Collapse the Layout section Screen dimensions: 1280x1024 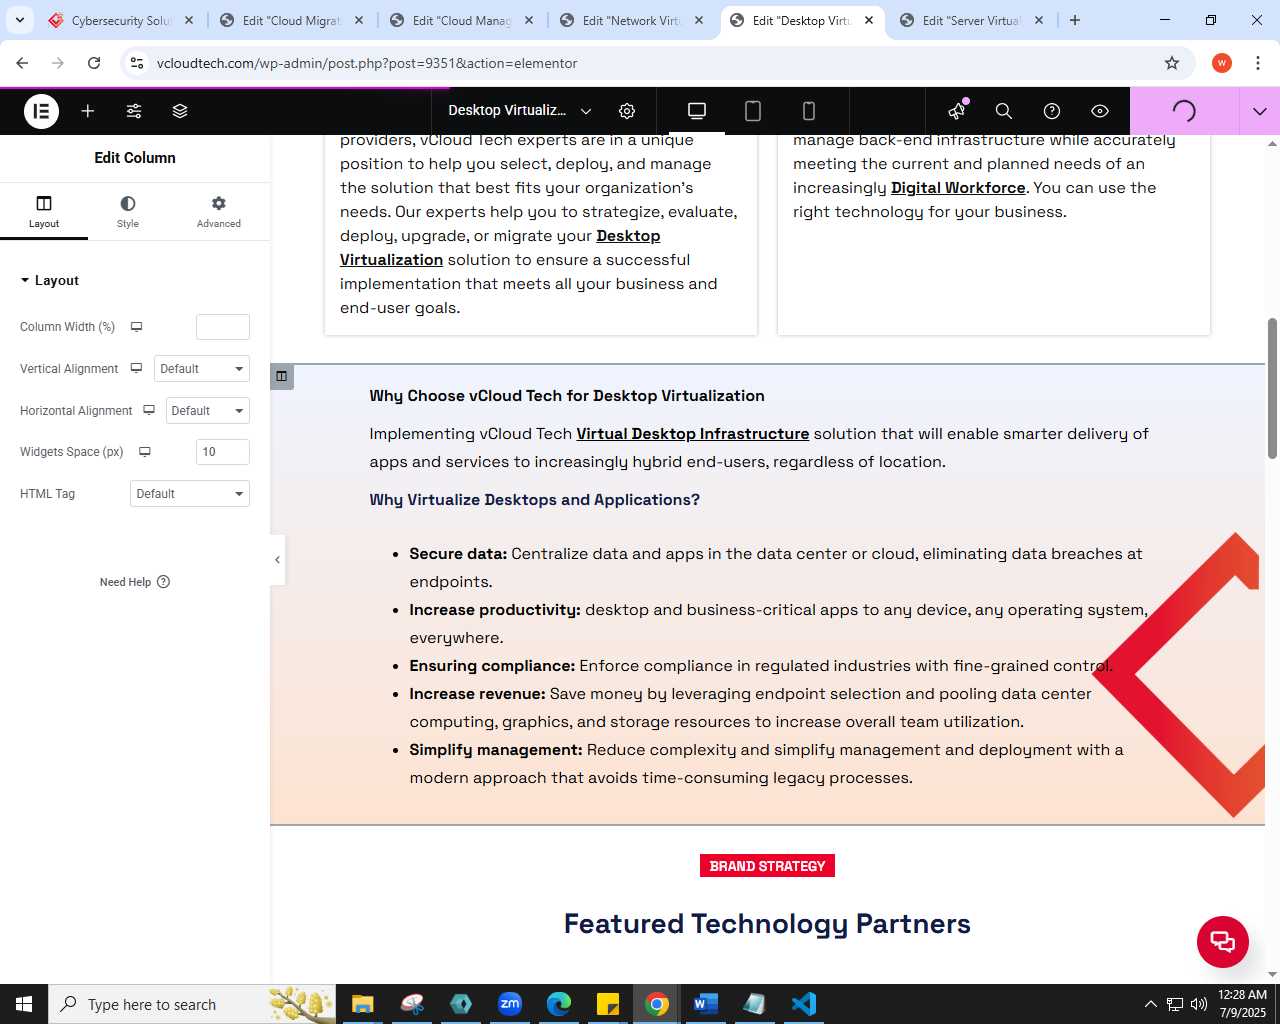49,281
